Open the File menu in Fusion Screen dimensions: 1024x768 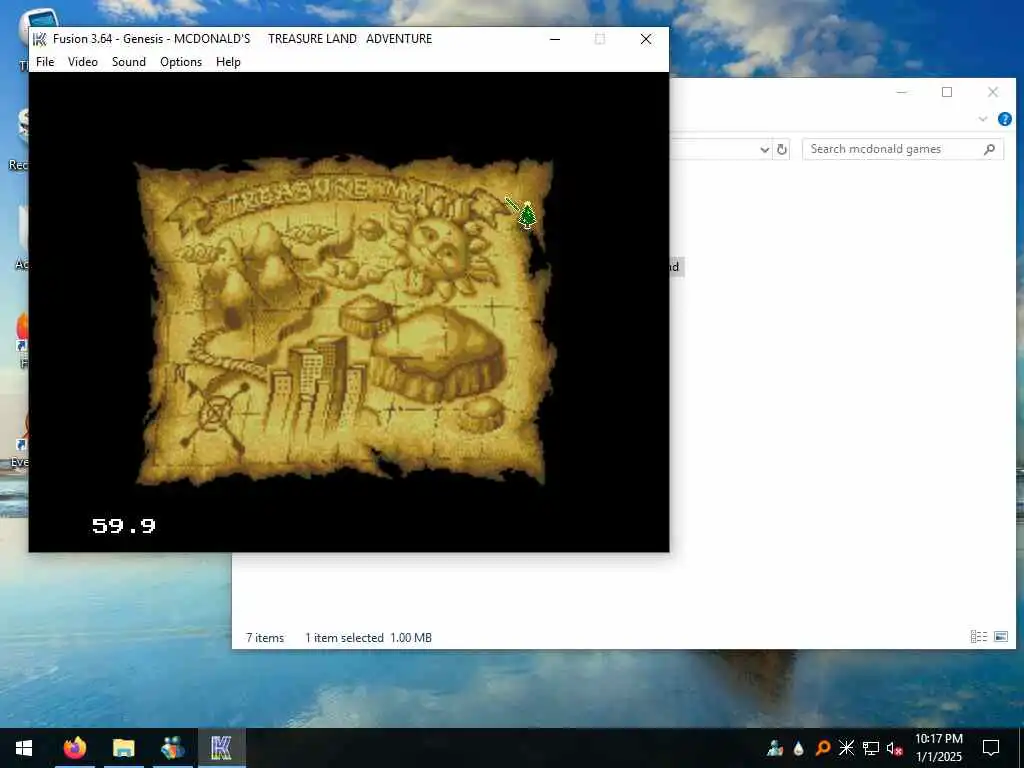pyautogui.click(x=45, y=62)
